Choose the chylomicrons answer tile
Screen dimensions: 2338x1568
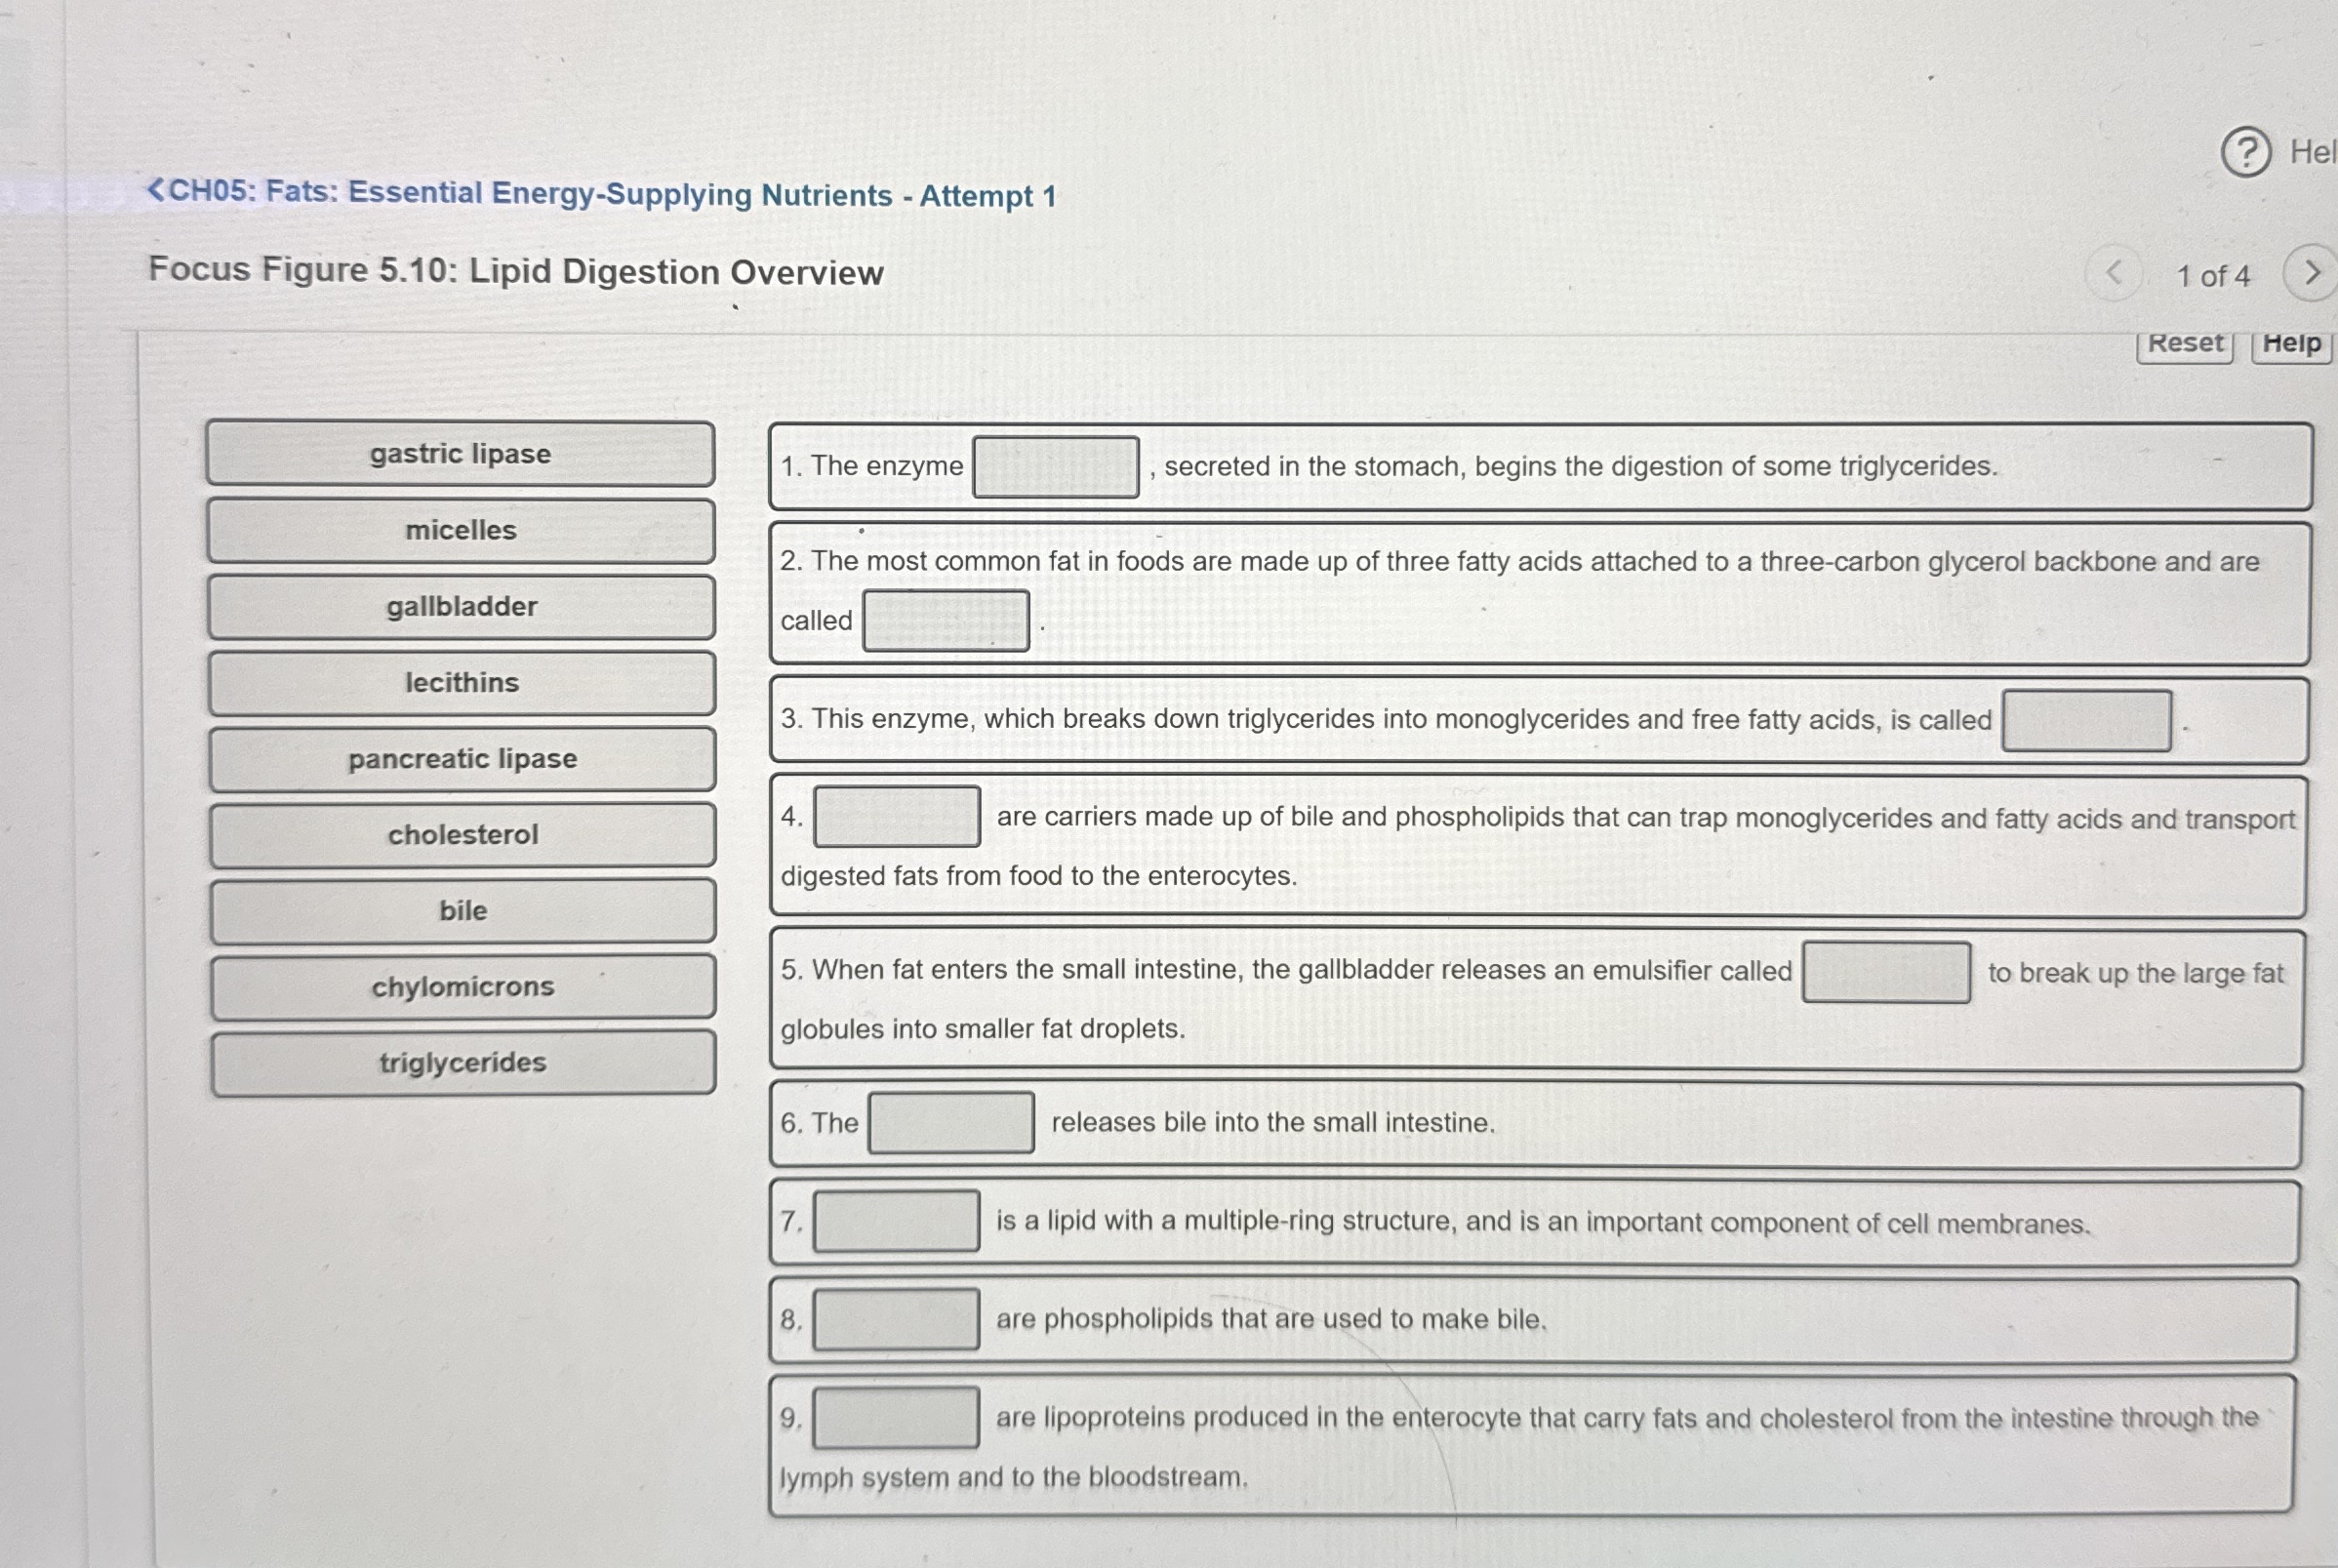click(463, 987)
